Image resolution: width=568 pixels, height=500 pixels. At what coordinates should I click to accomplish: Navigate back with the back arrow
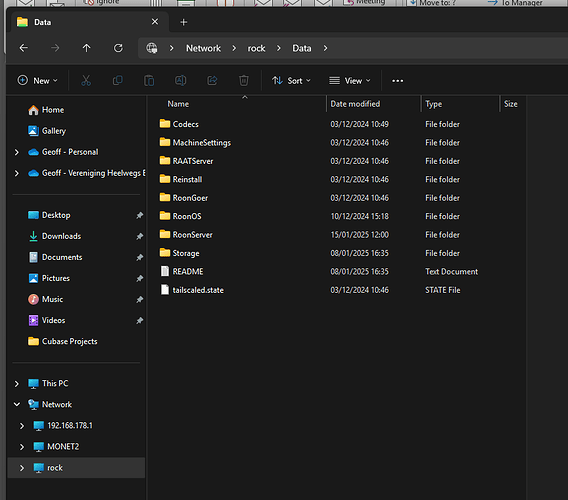24,48
